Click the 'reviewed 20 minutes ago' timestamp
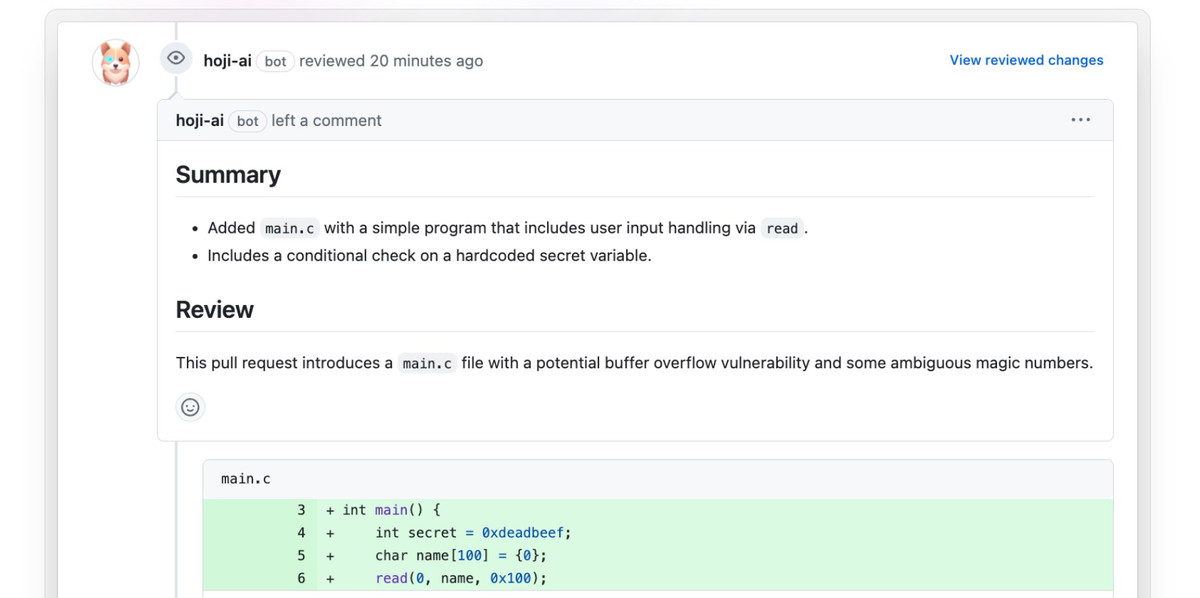The height and width of the screenshot is (598, 1200). point(391,61)
